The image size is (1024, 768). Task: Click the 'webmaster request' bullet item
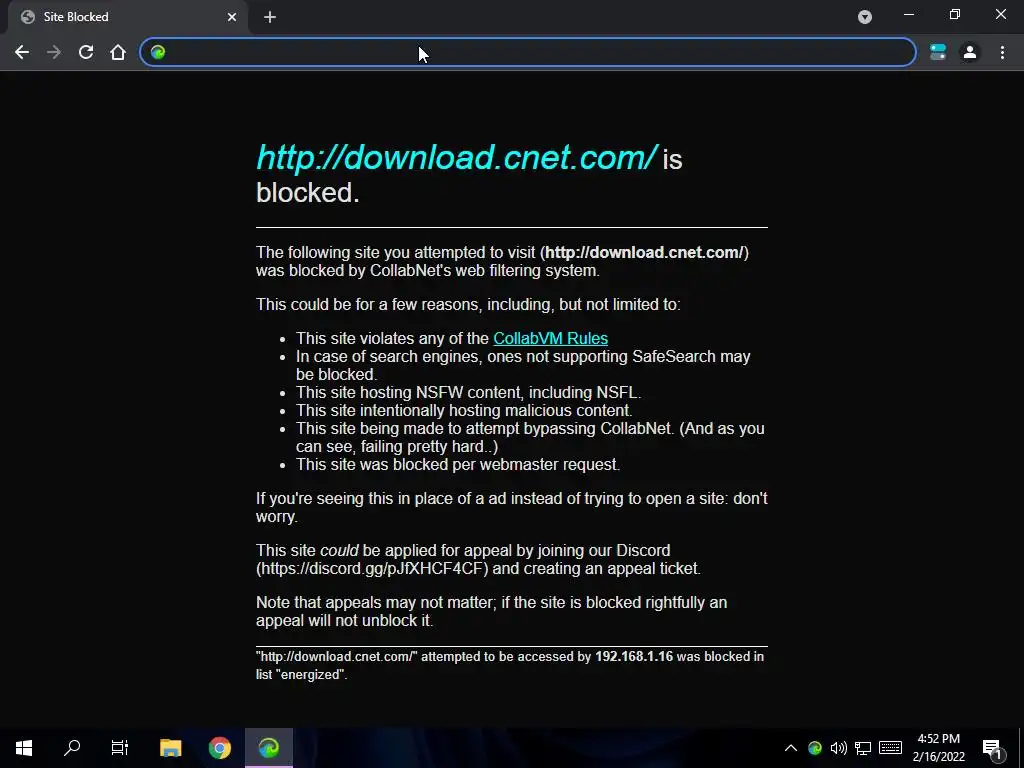458,464
